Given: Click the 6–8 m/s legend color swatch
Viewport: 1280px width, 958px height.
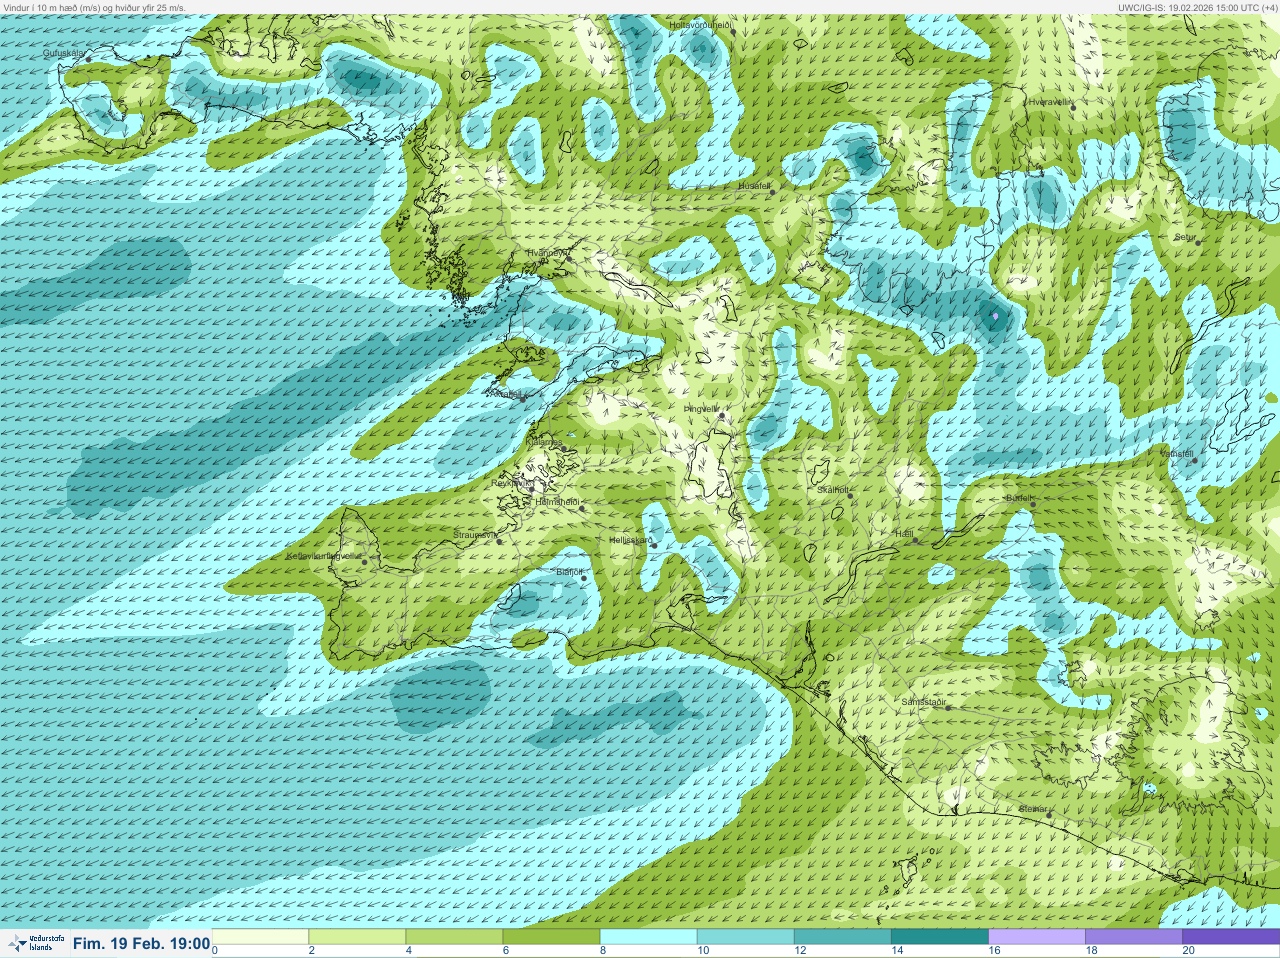Looking at the screenshot, I should pyautogui.click(x=551, y=937).
